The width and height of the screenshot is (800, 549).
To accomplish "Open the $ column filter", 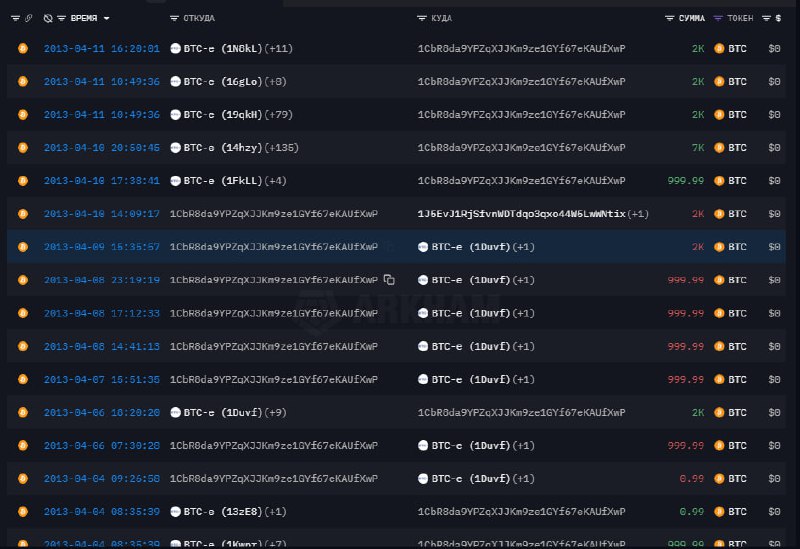I will [x=766, y=18].
